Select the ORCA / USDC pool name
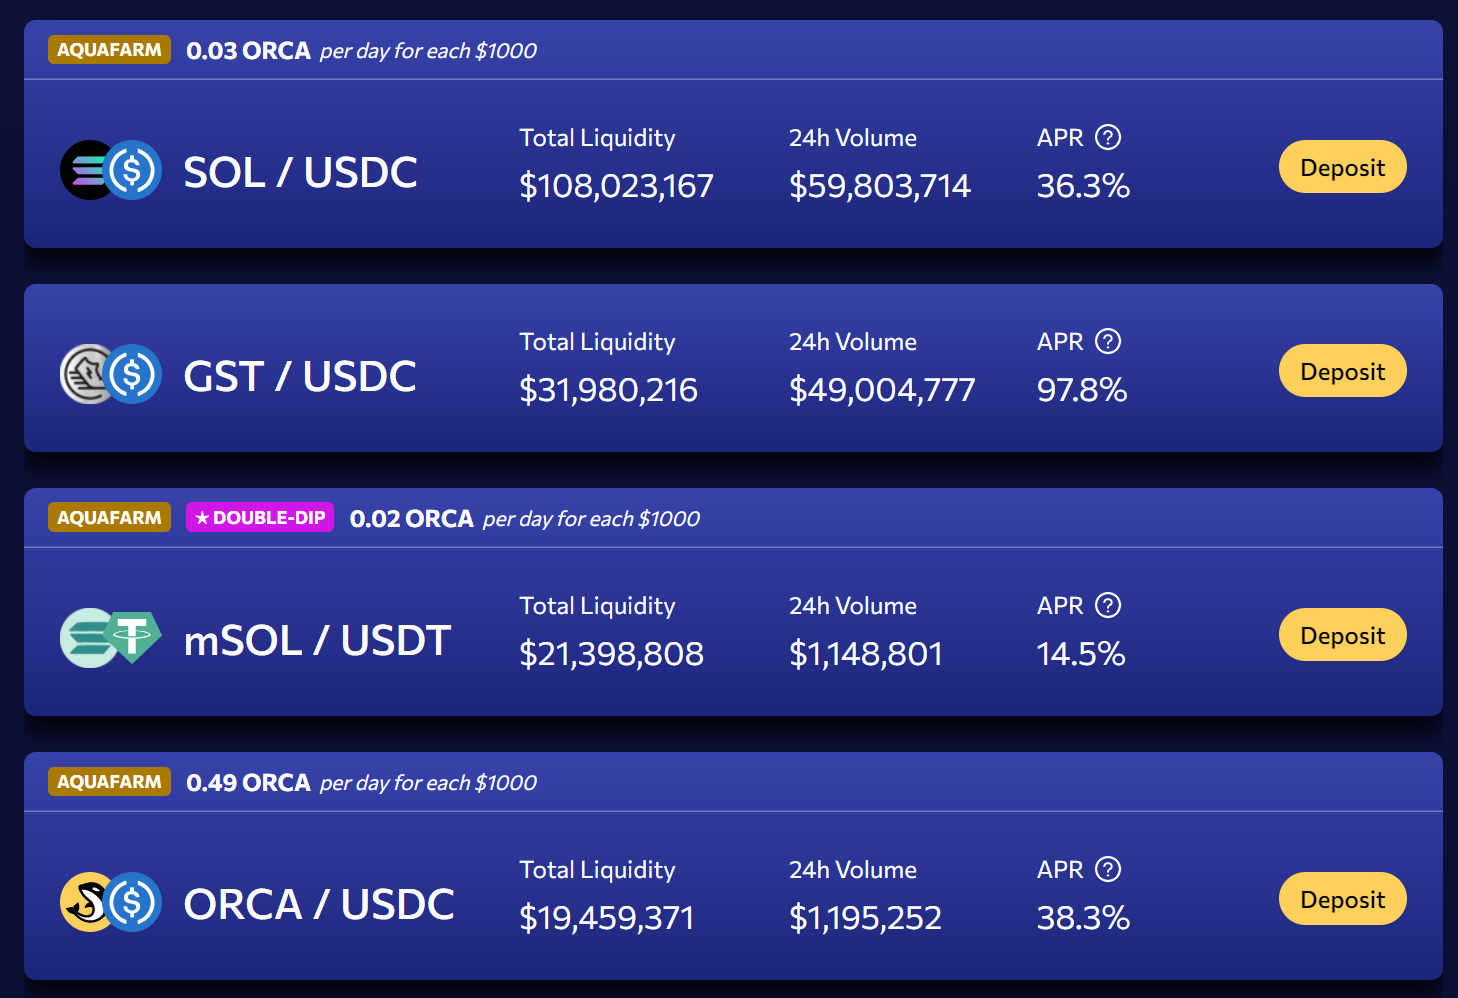This screenshot has height=998, width=1458. click(319, 904)
